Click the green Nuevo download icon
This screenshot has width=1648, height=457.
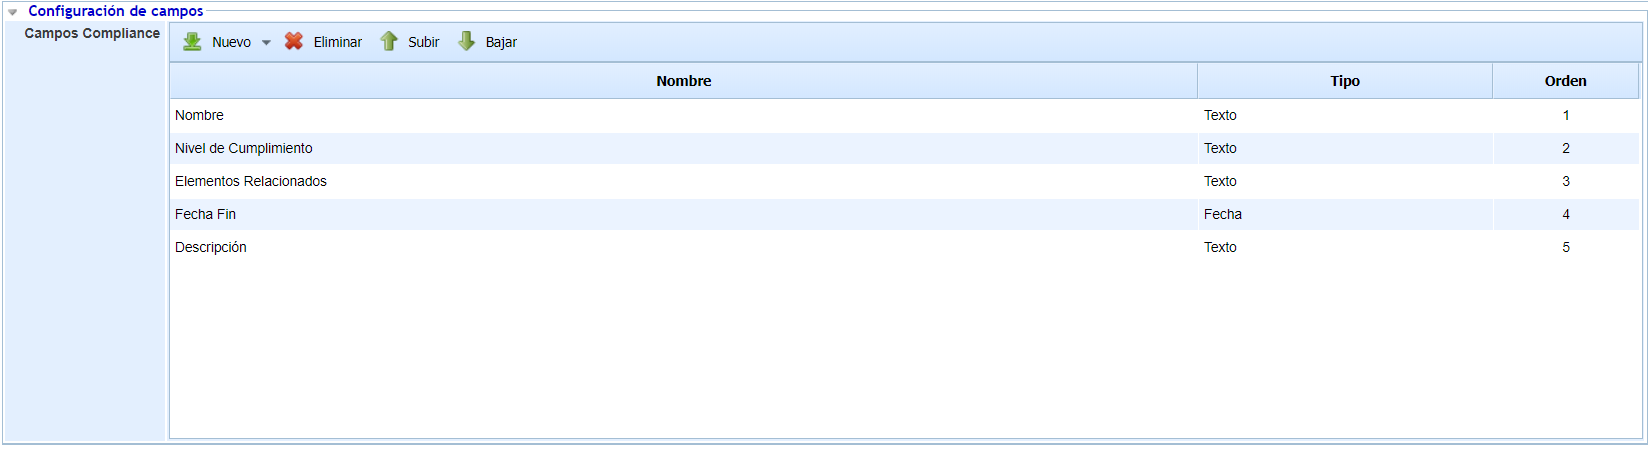click(192, 42)
